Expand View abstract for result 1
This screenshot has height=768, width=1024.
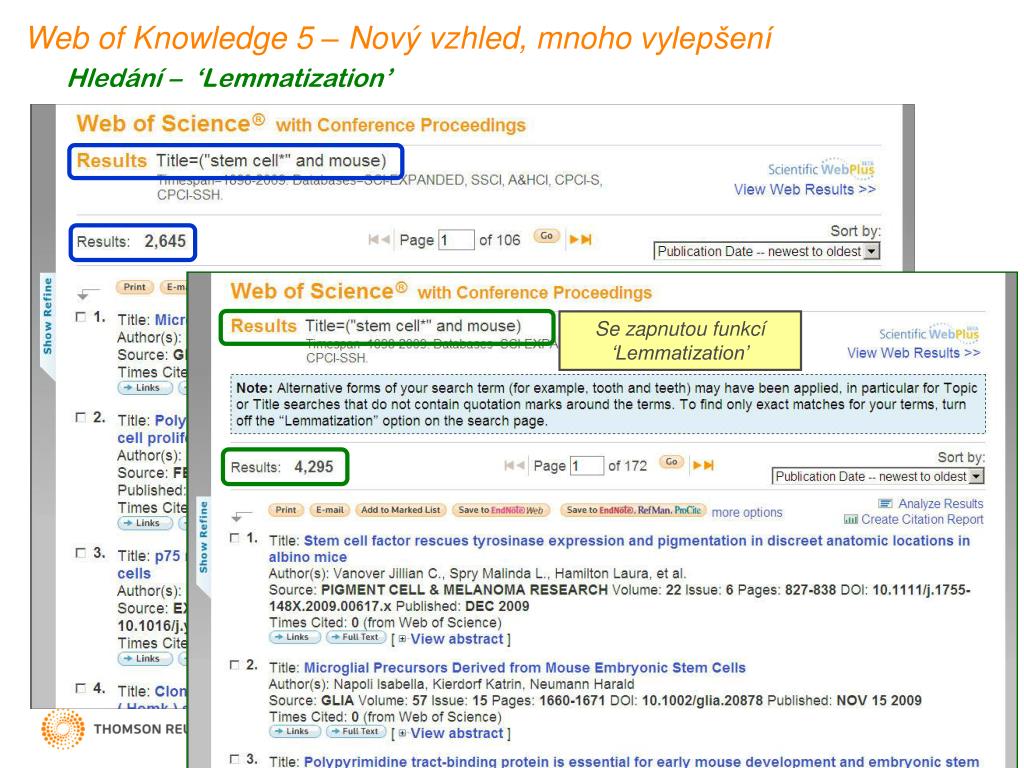[x=456, y=639]
